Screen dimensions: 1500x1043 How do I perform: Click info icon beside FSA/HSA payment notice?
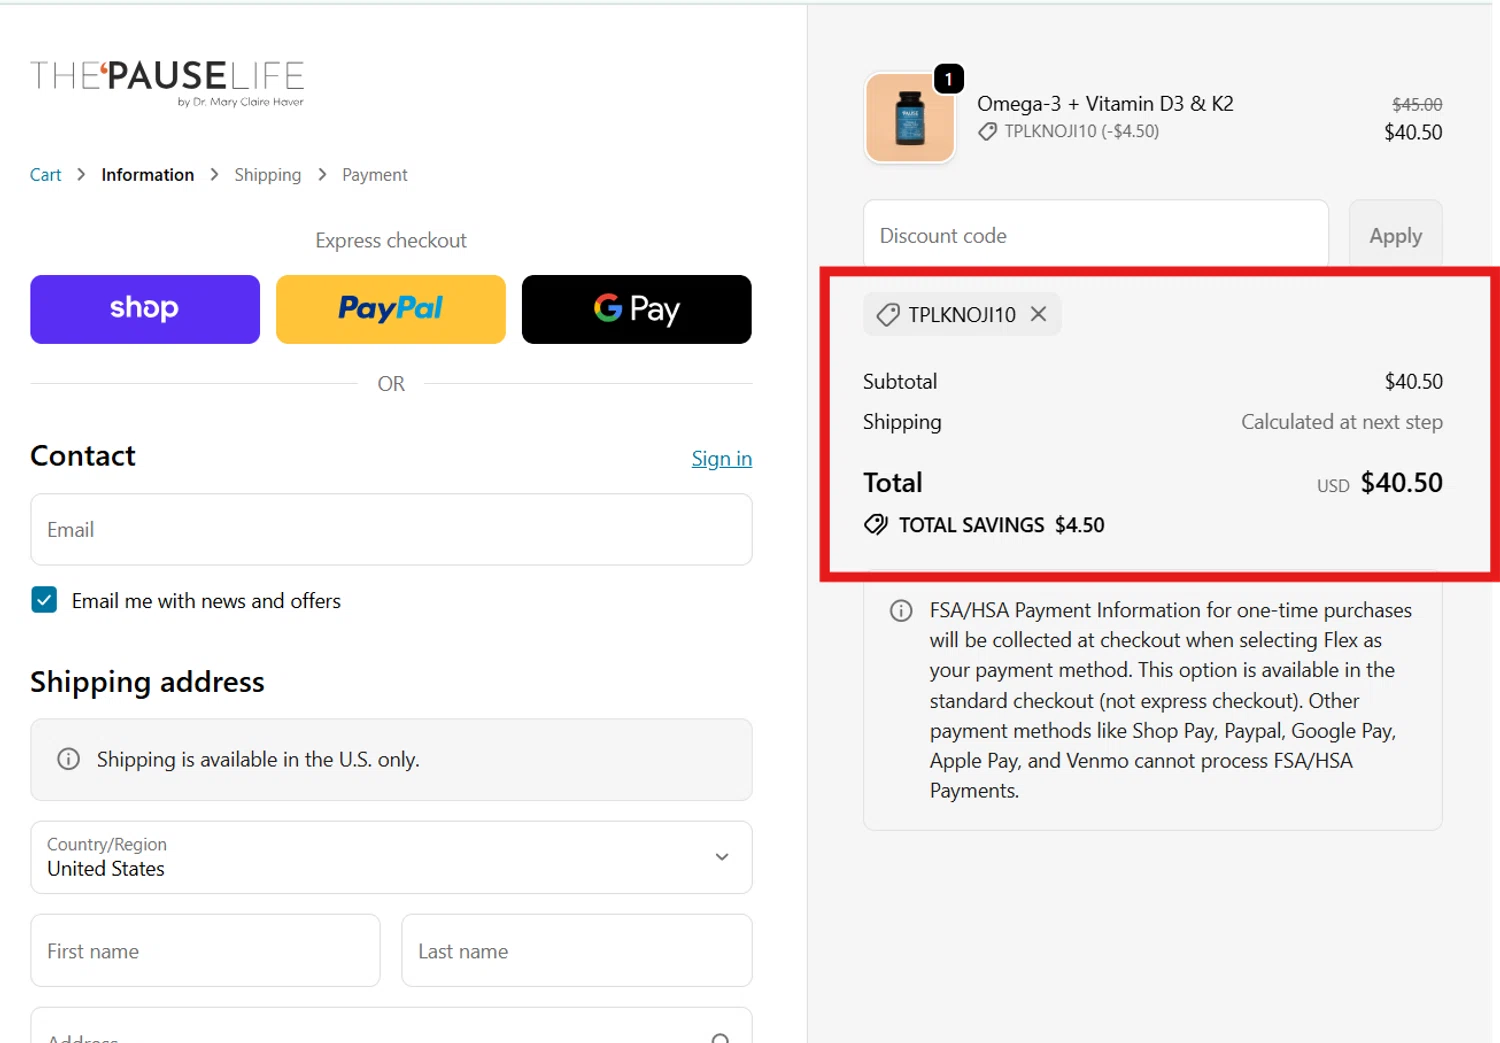(x=901, y=611)
